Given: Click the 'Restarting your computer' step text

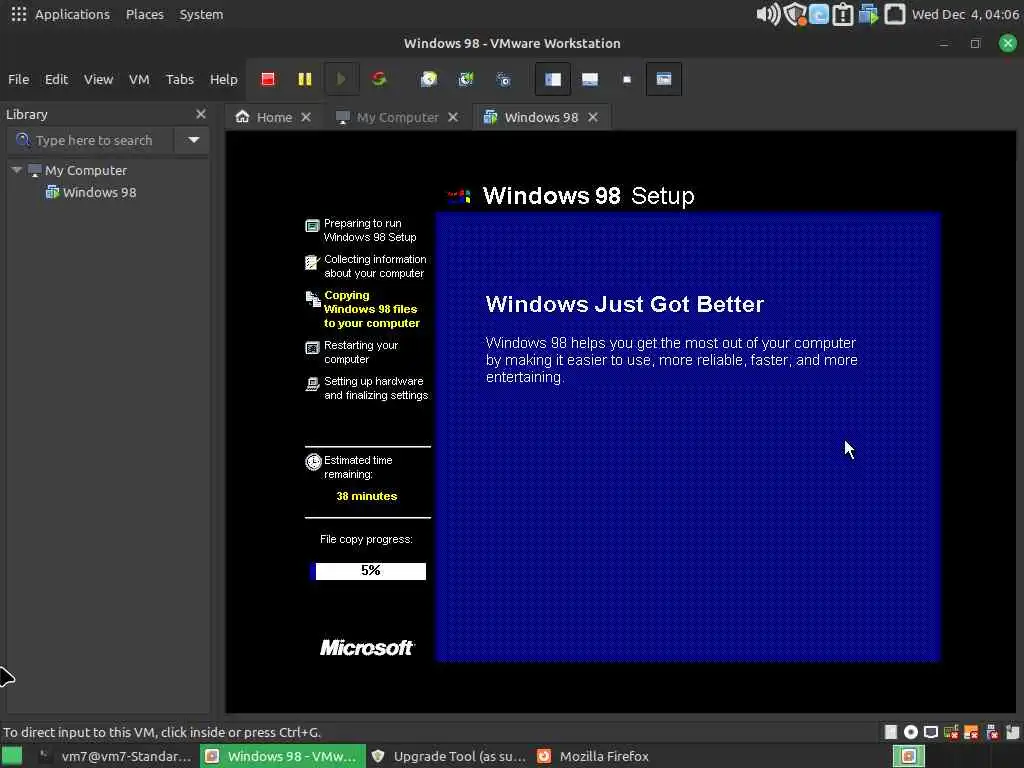Looking at the screenshot, I should tap(361, 352).
